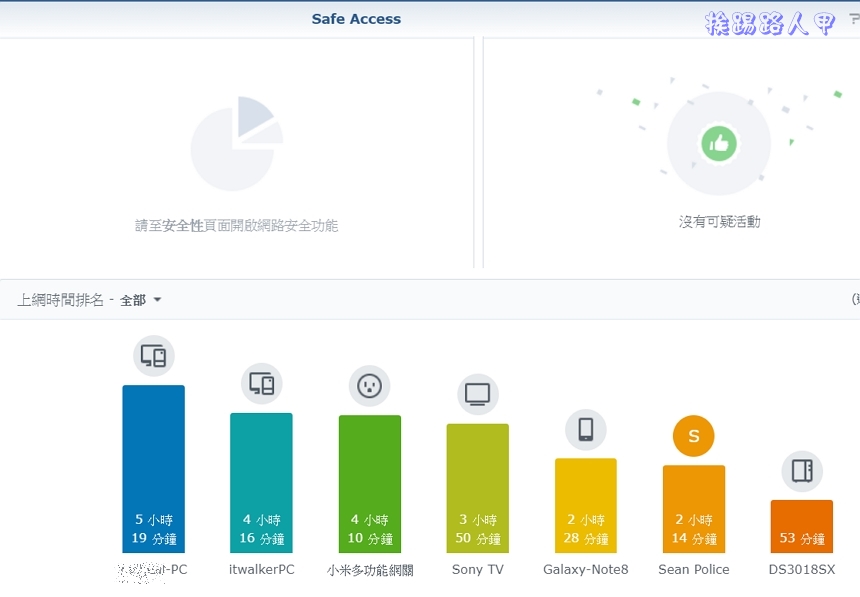Click the blue 5 小時 19 分鐘 bar
This screenshot has width=860, height=597.
point(154,469)
